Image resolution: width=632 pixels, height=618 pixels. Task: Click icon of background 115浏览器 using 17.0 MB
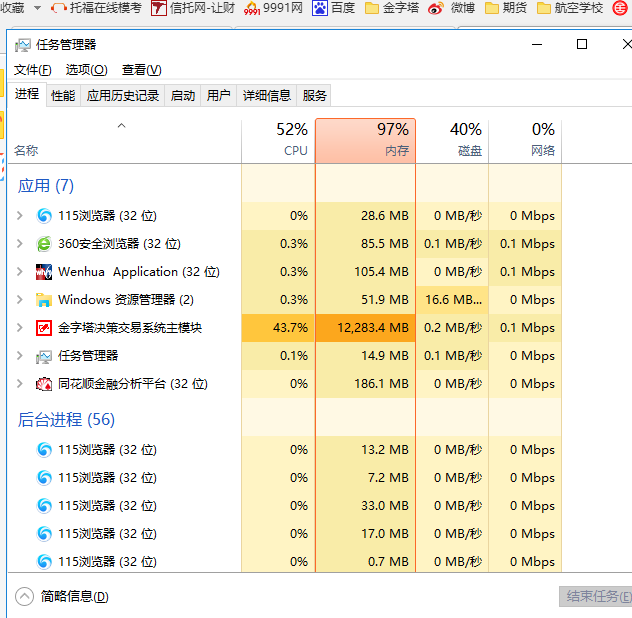[x=44, y=534]
